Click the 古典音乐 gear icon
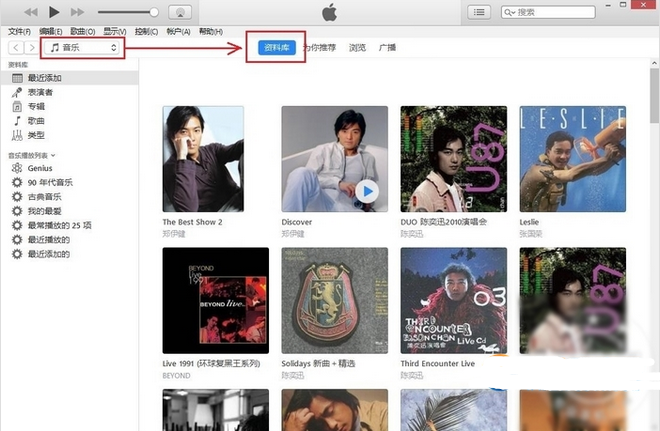This screenshot has height=431, width=660. pyautogui.click(x=17, y=197)
